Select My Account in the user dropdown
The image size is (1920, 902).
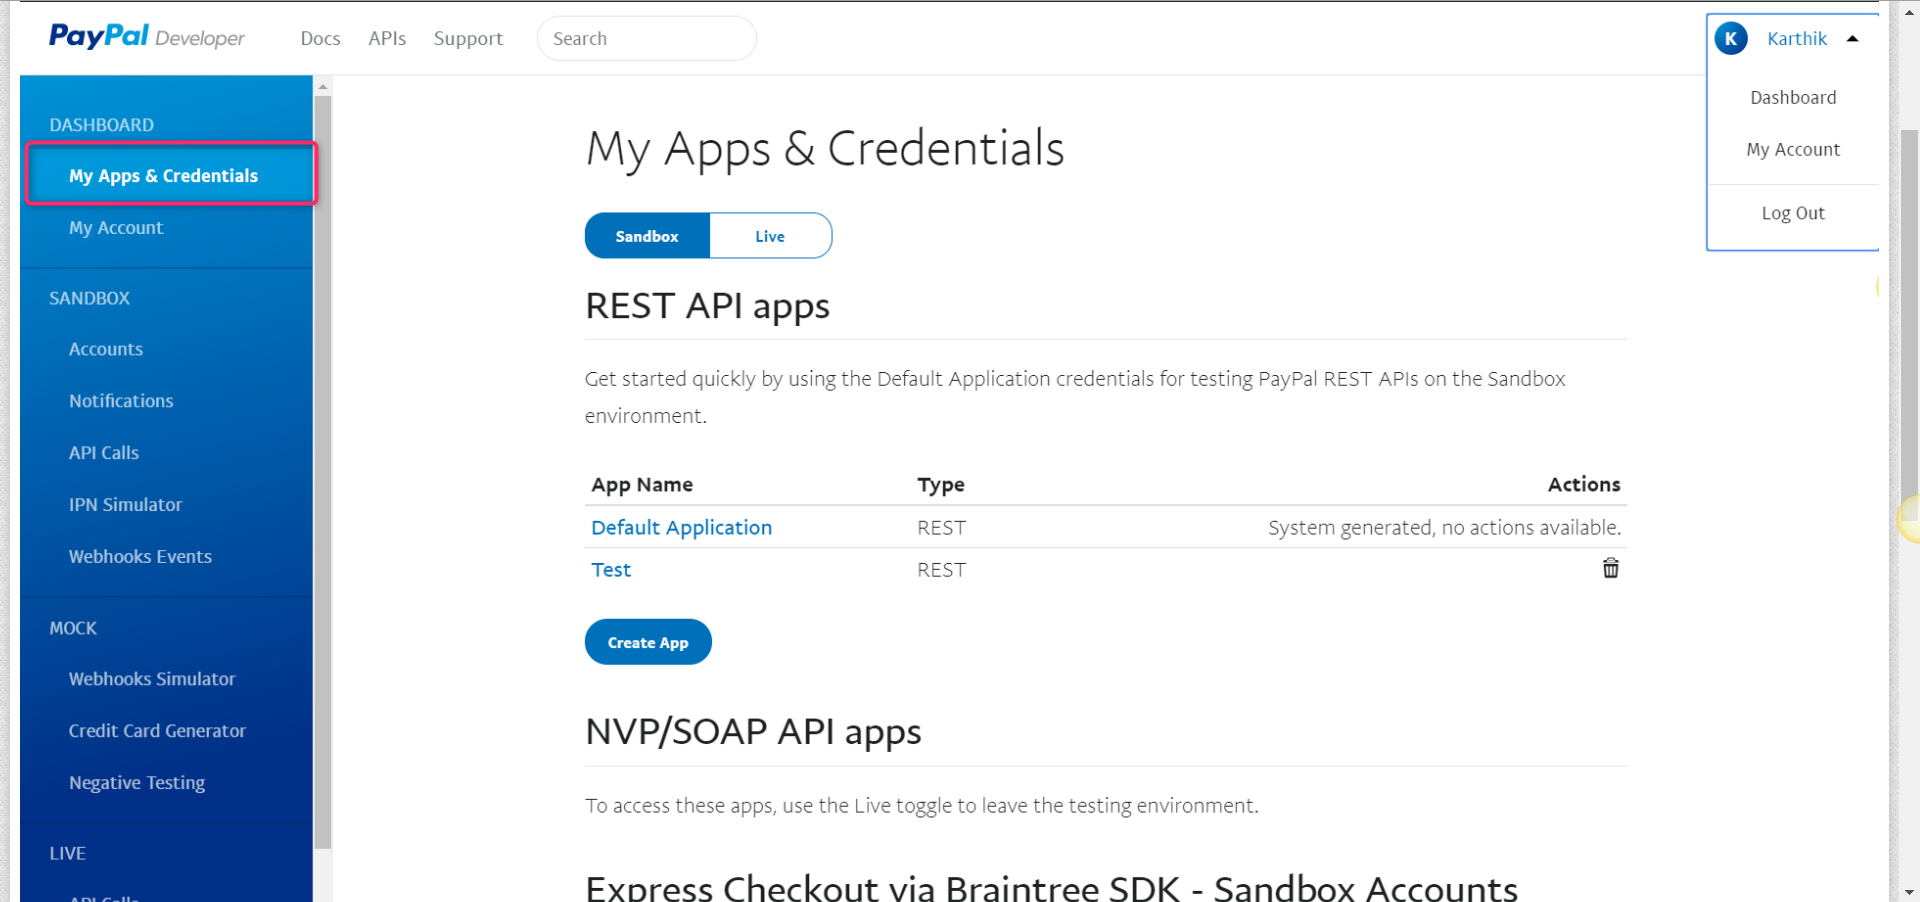pos(1793,149)
